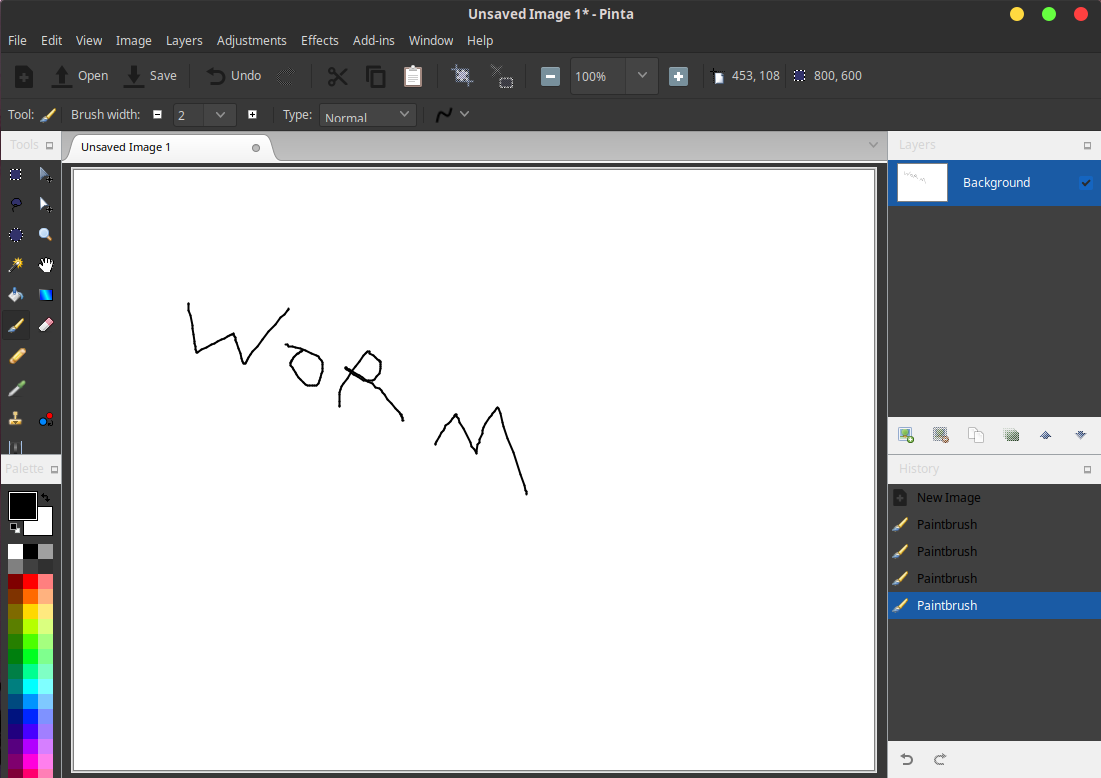Open the Add-ins menu
Screen dimensions: 1101x778
tap(374, 41)
